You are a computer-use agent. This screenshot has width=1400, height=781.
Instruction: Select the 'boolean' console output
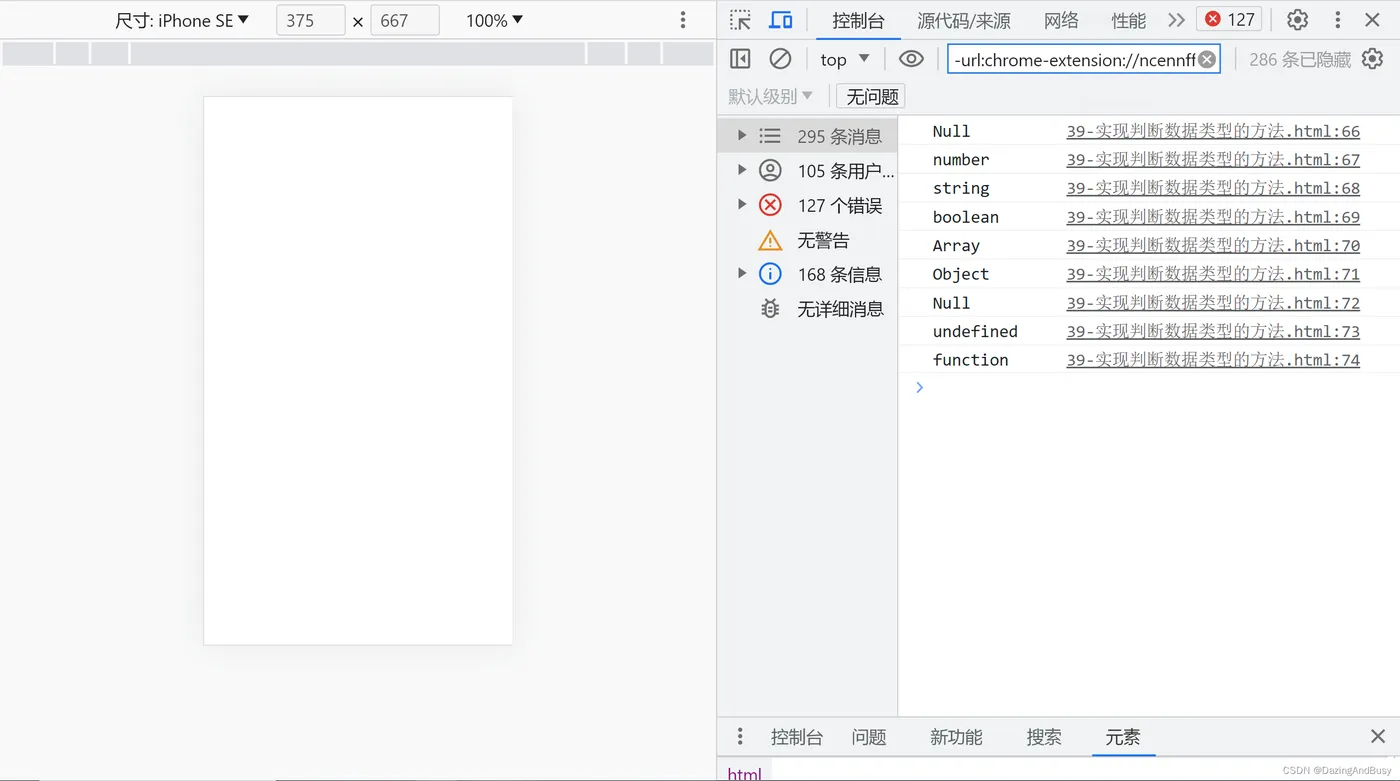[966, 217]
